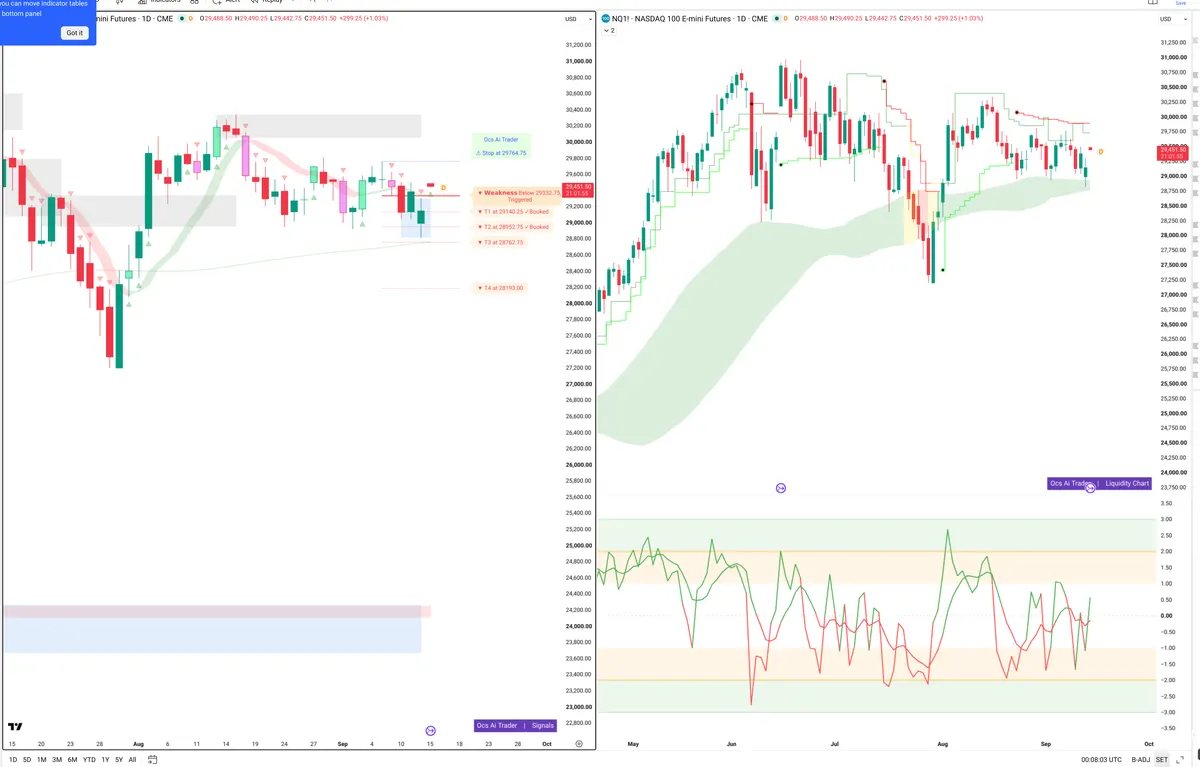This screenshot has height=767, width=1200.
Task: Select the 1M time range
Action: tap(42, 760)
